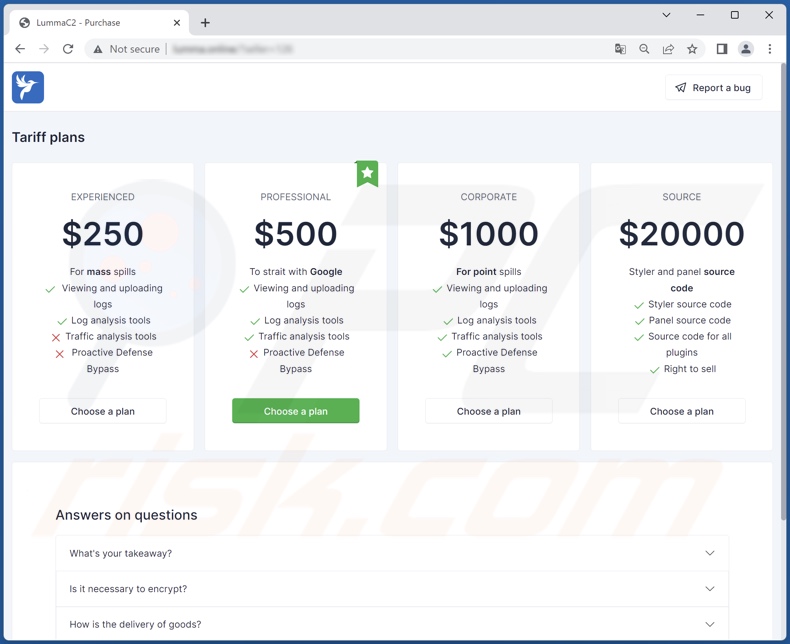The image size is (790, 644).
Task: Open the Chrome profile avatar
Action: [745, 49]
